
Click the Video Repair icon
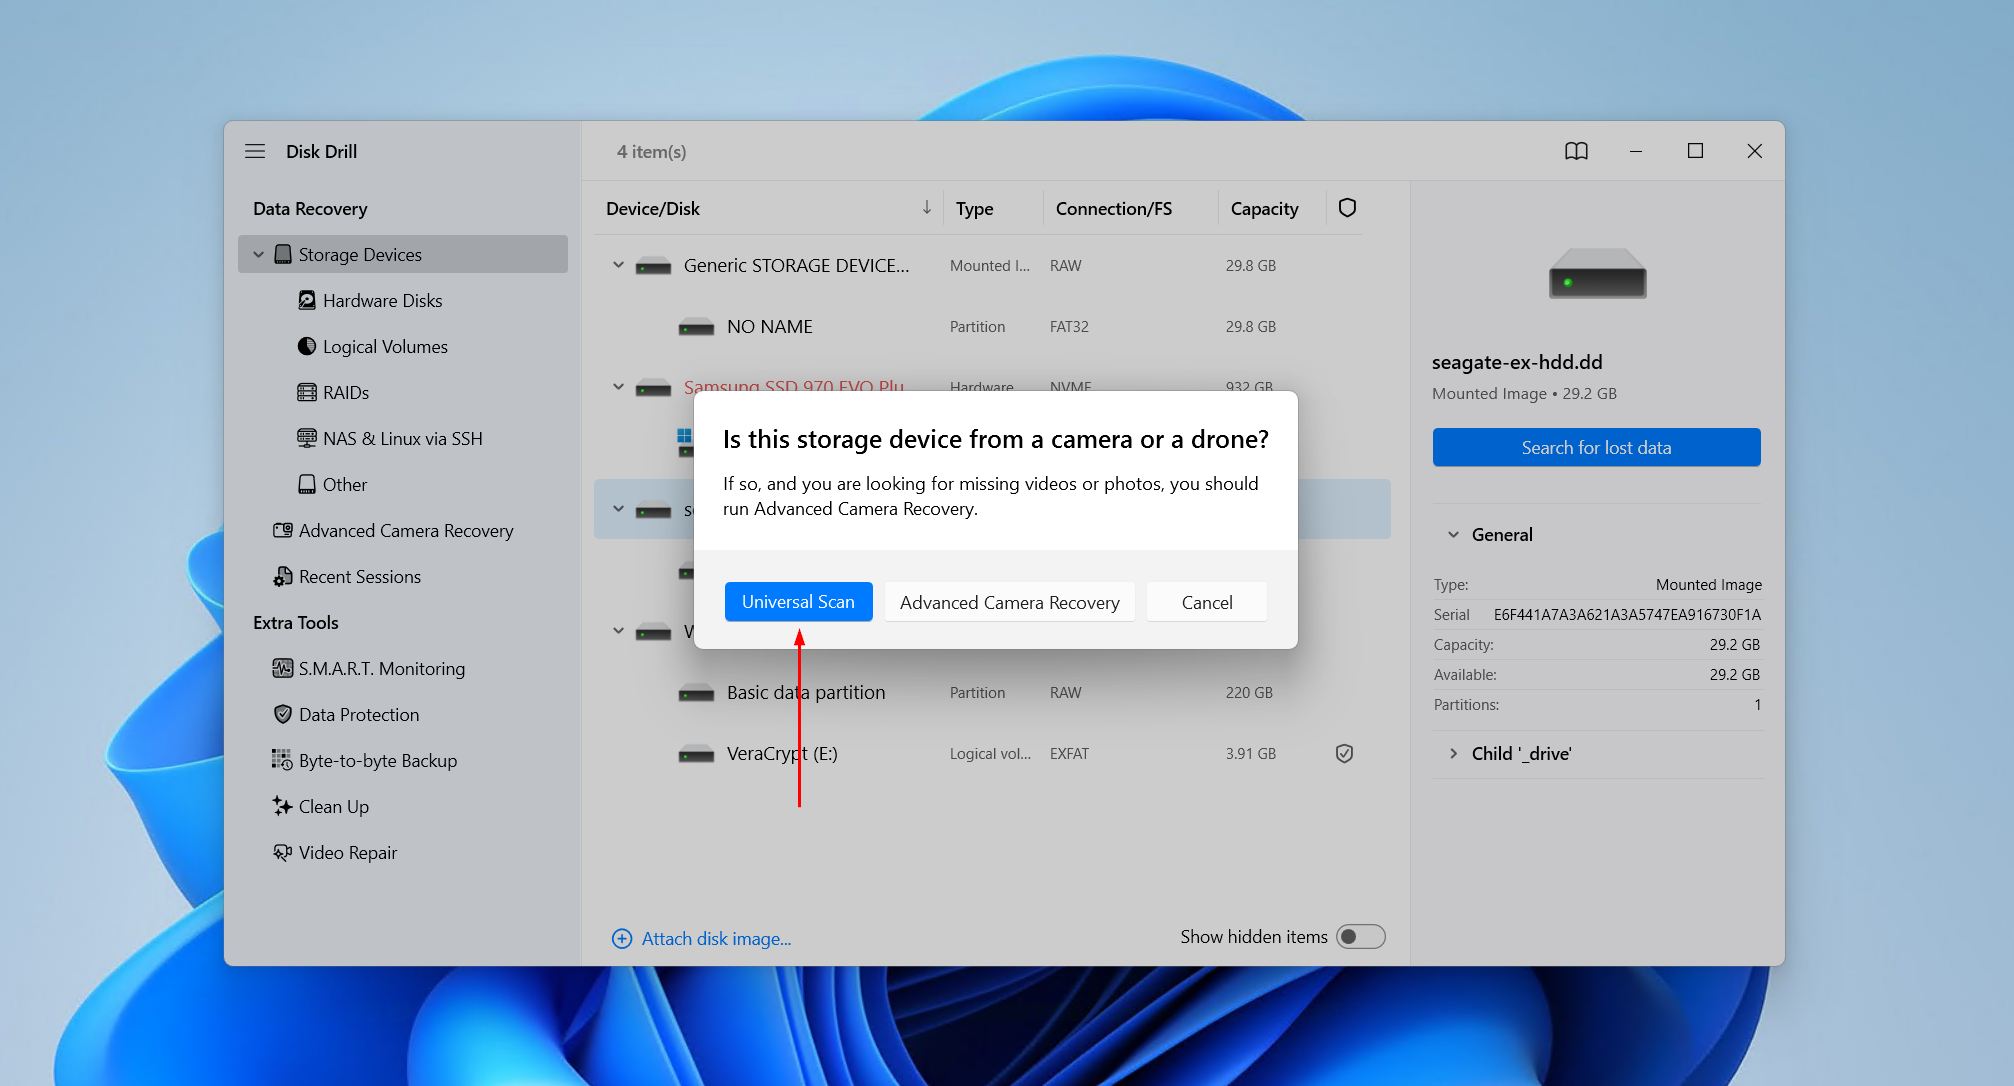coord(283,852)
